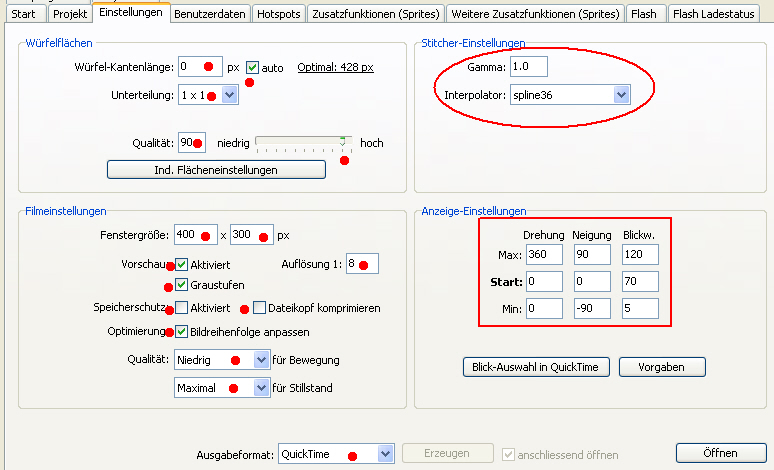Switch to Flash Ladestatus tab
Screen dimensions: 774x470
pos(714,14)
